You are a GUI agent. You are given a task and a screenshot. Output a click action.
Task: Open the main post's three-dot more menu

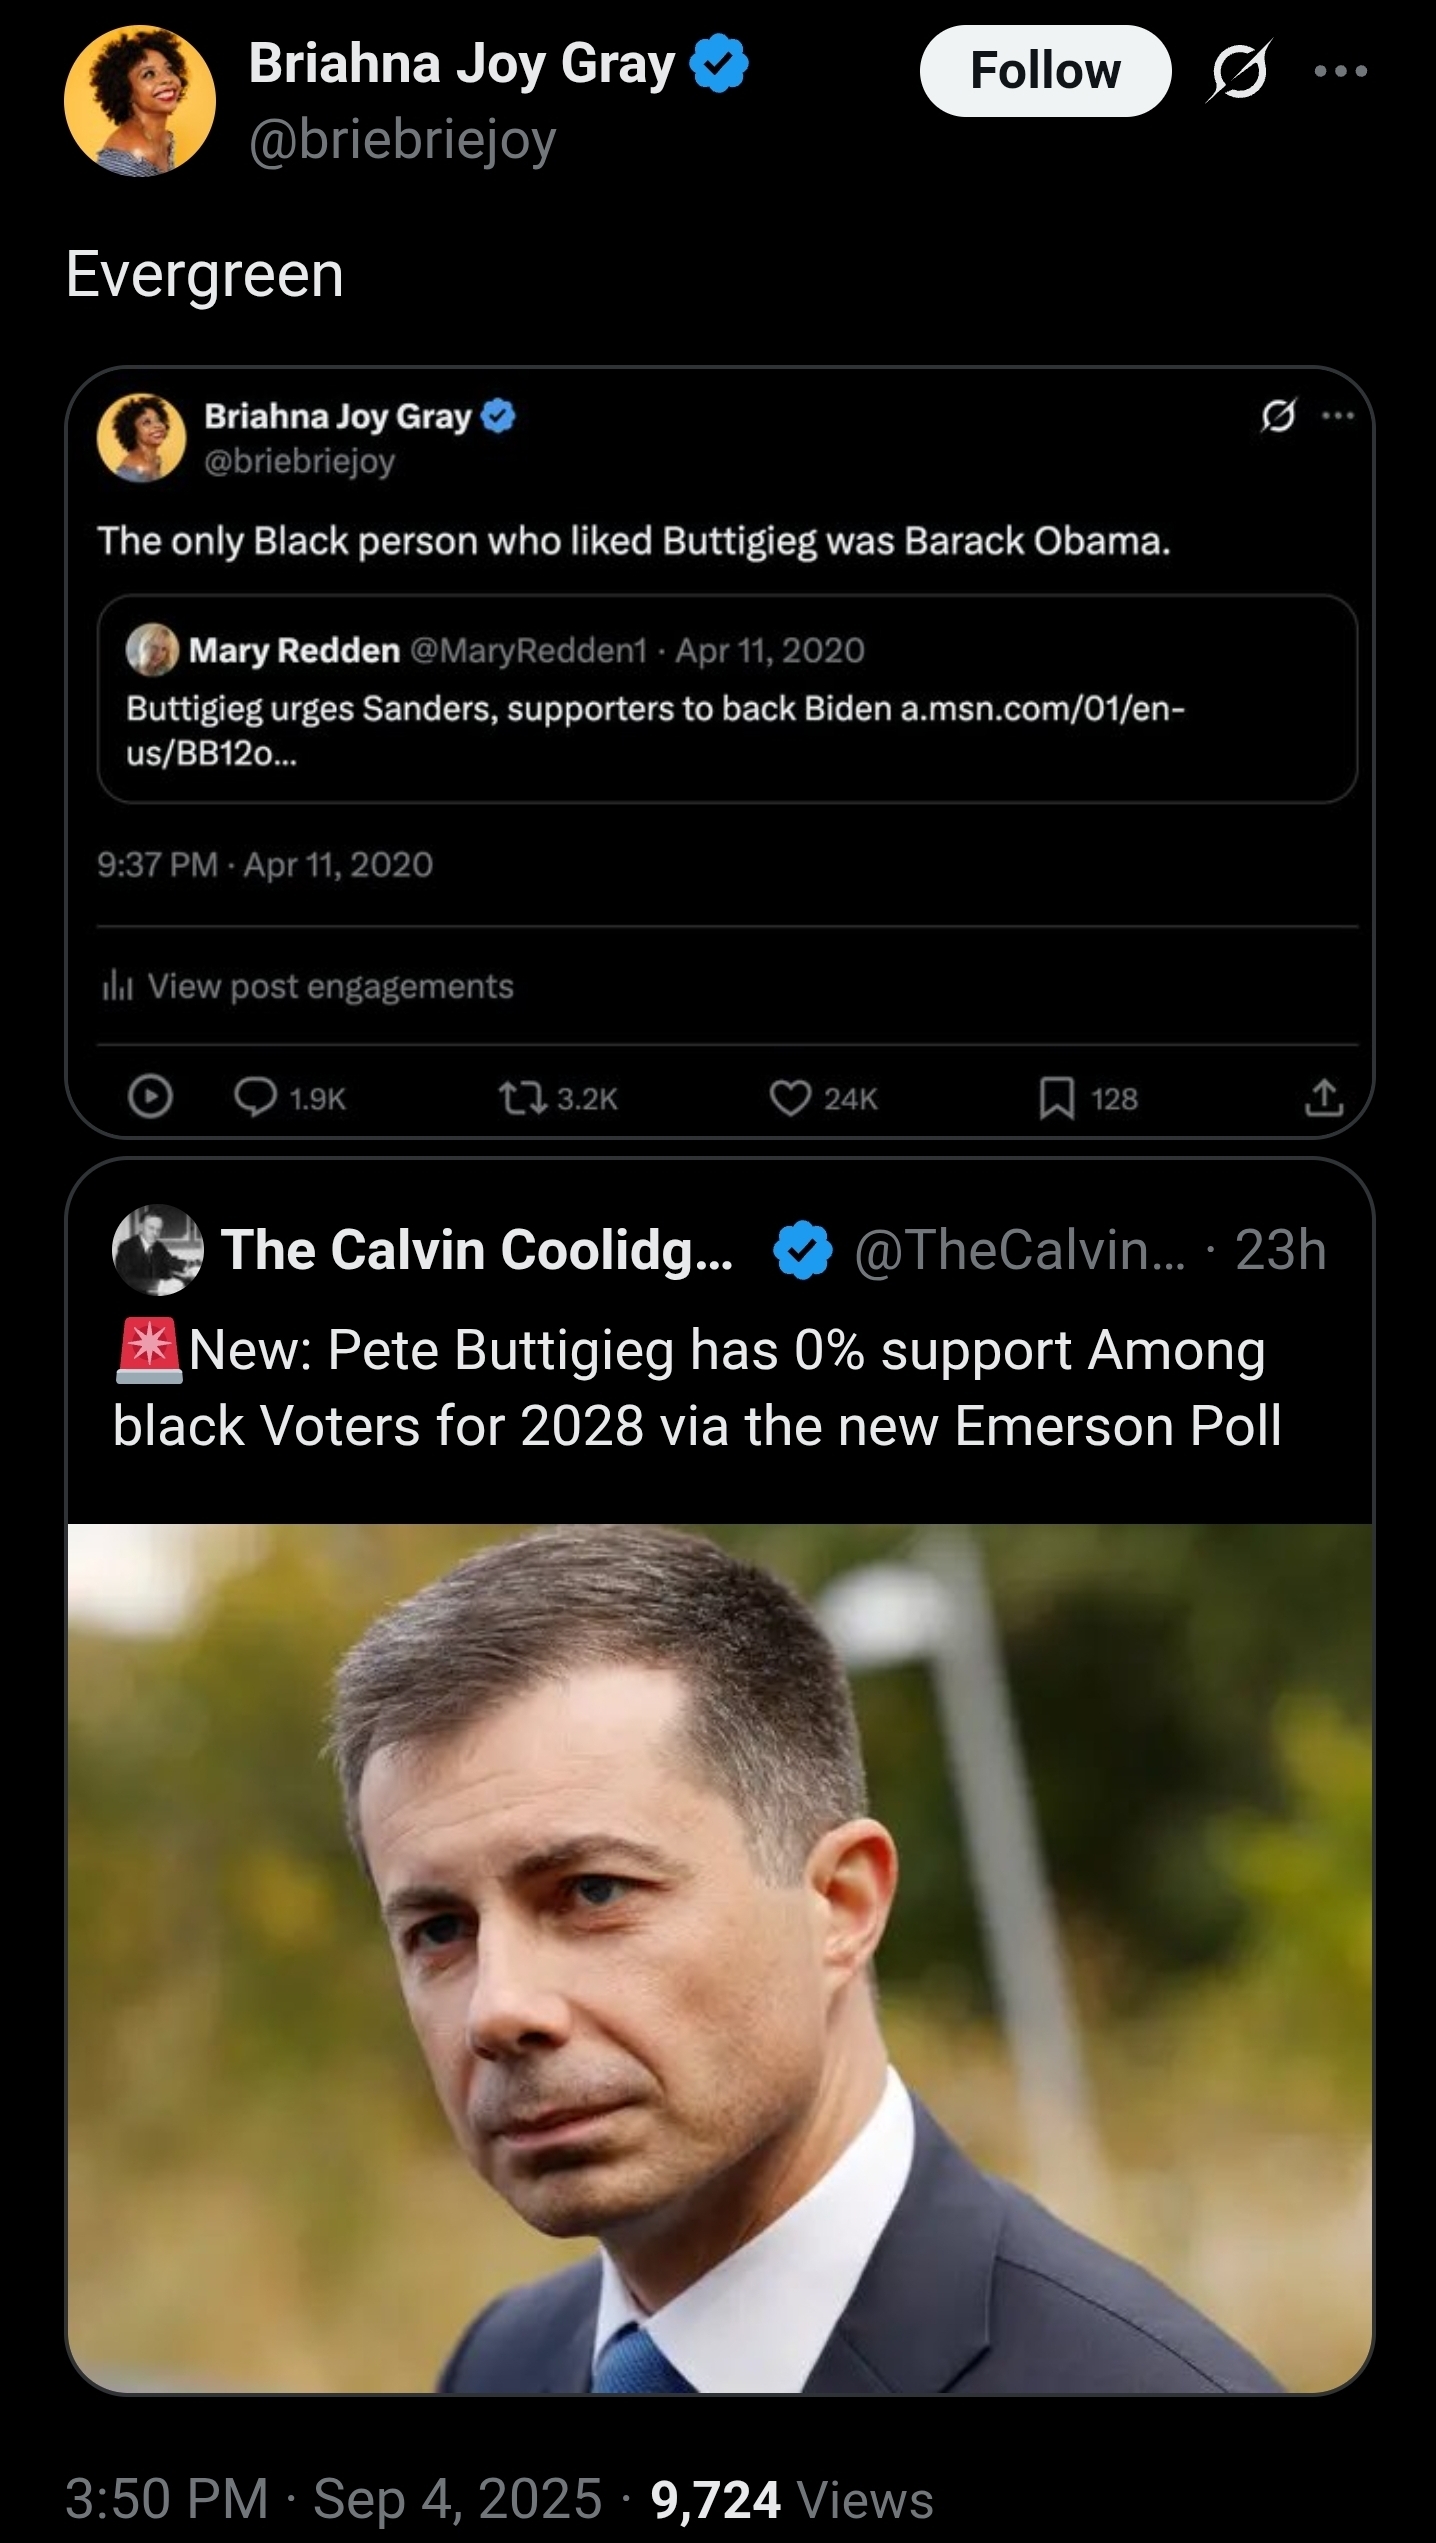pos(1341,71)
